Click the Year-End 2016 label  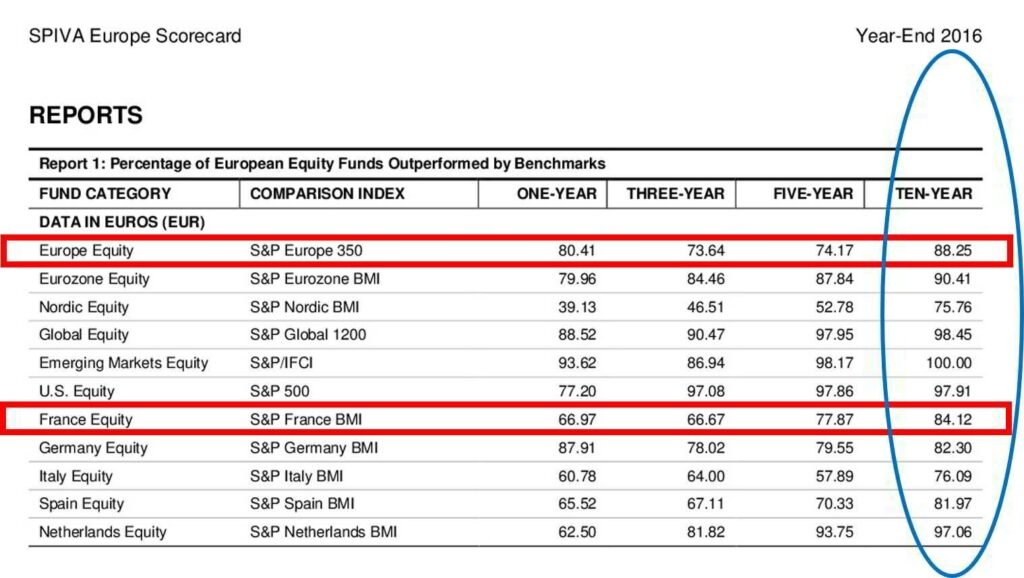(x=918, y=37)
